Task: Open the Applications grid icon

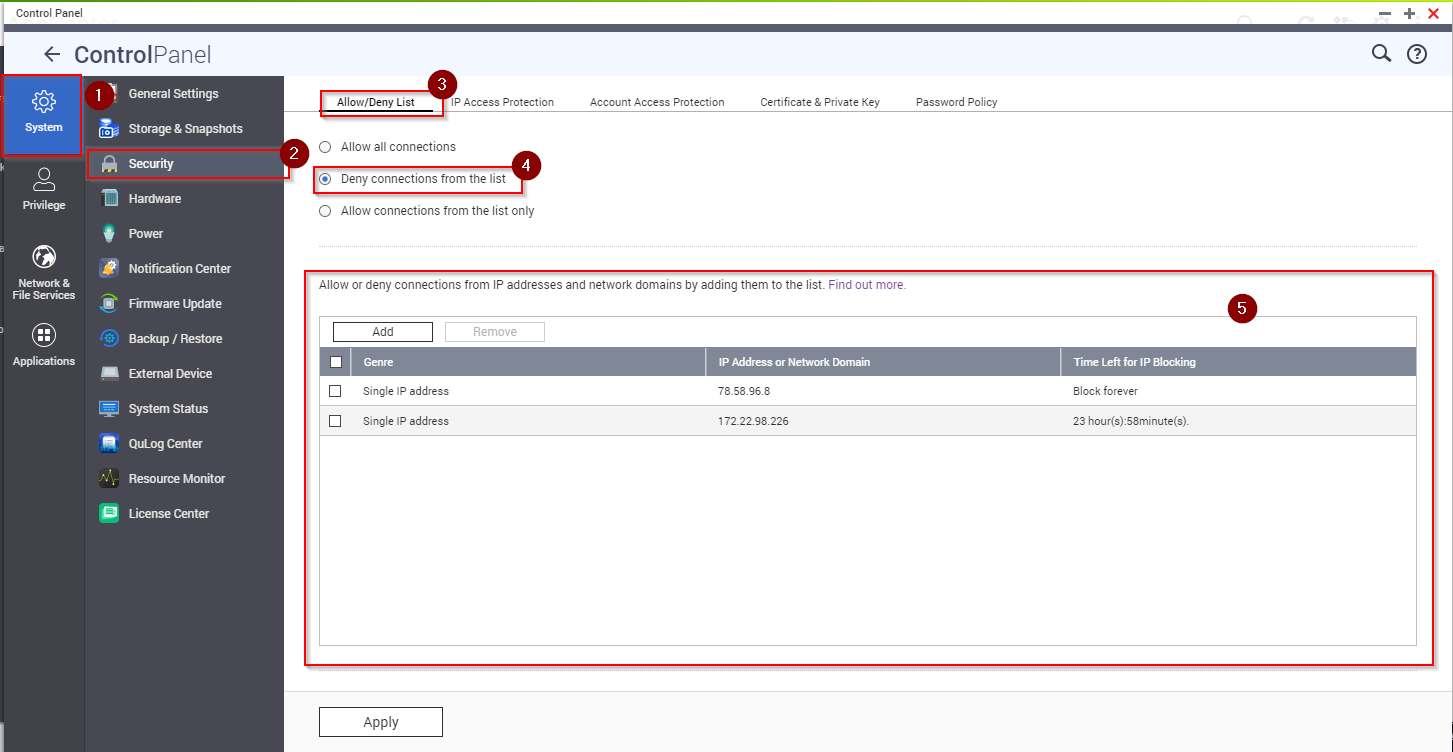Action: [43, 335]
